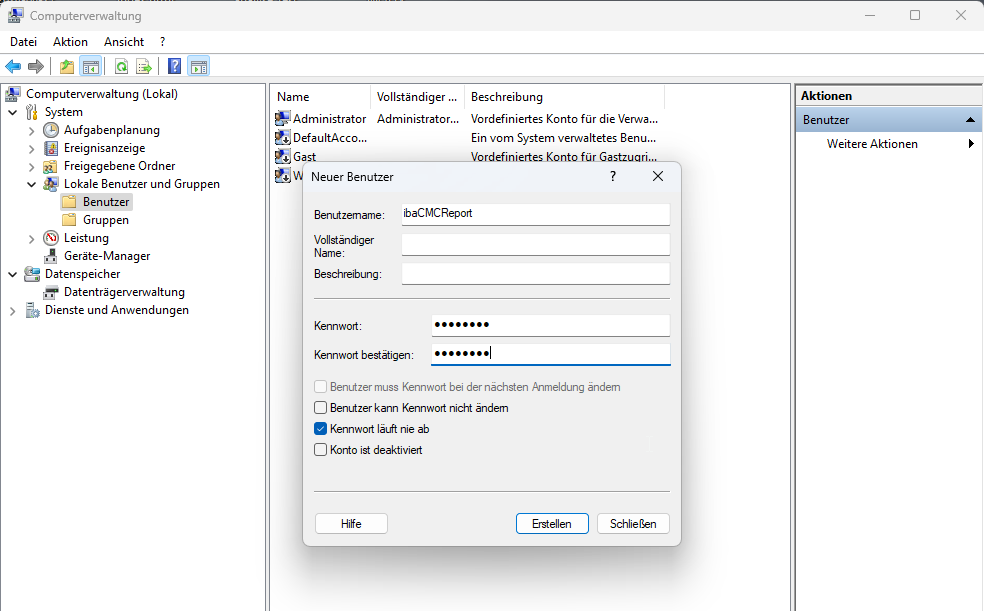
Task: Open the ? help menu
Action: tap(163, 42)
